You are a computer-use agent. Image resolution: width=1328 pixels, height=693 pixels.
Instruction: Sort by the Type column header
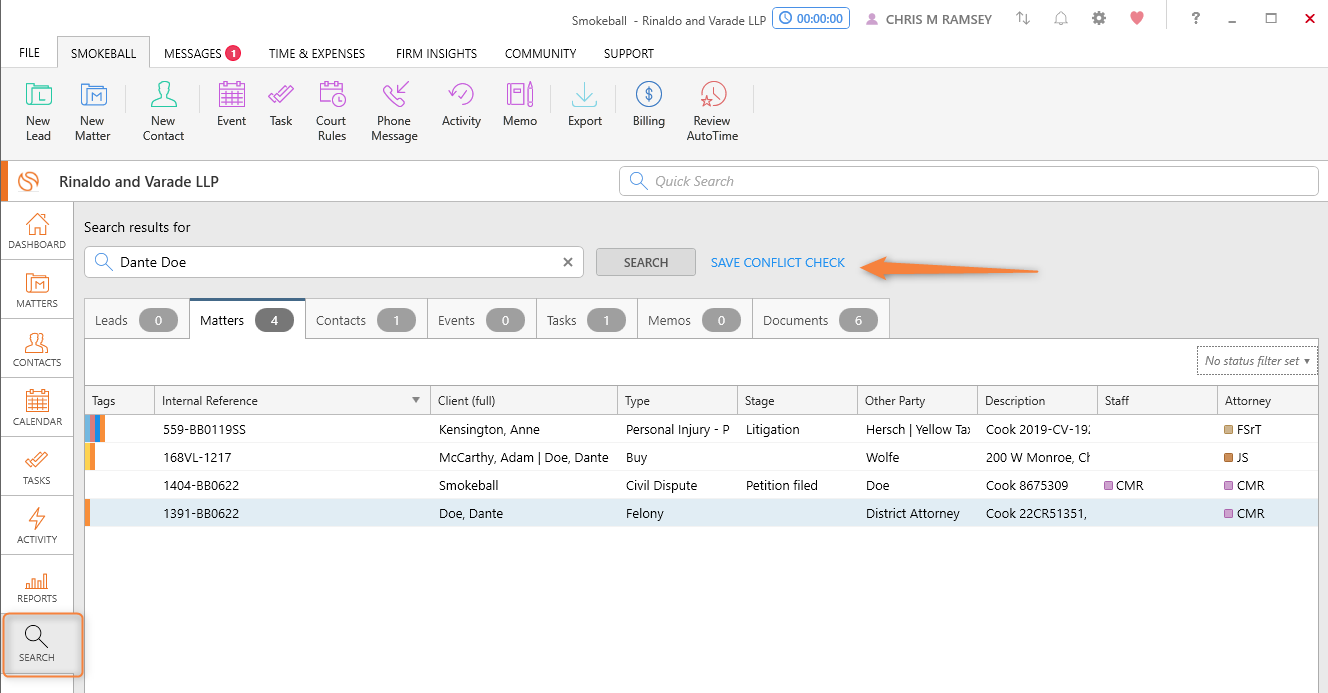point(677,400)
